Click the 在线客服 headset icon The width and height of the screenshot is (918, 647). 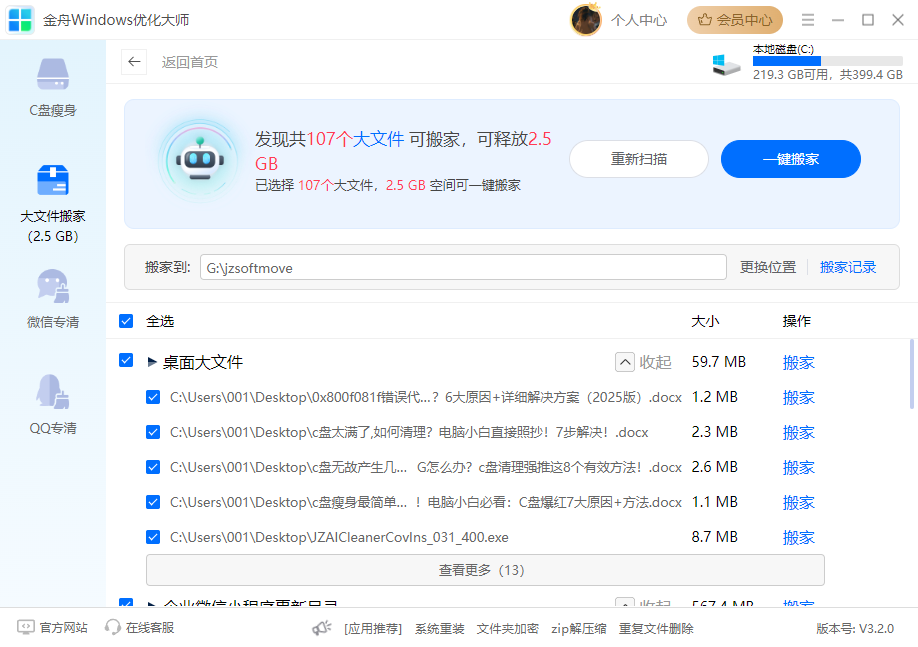112,628
